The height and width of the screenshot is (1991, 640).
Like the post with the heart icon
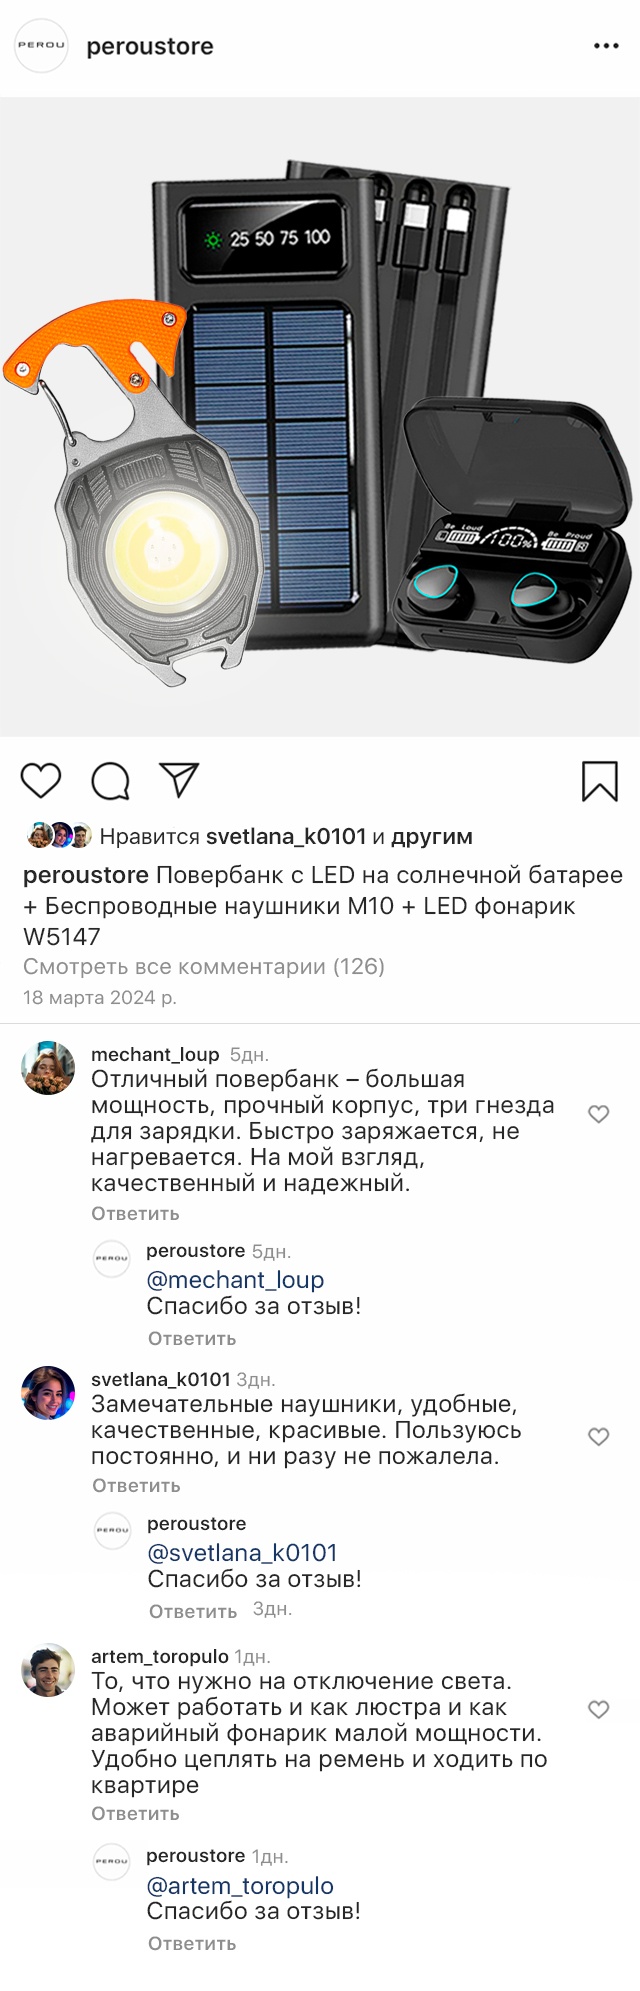pyautogui.click(x=41, y=780)
